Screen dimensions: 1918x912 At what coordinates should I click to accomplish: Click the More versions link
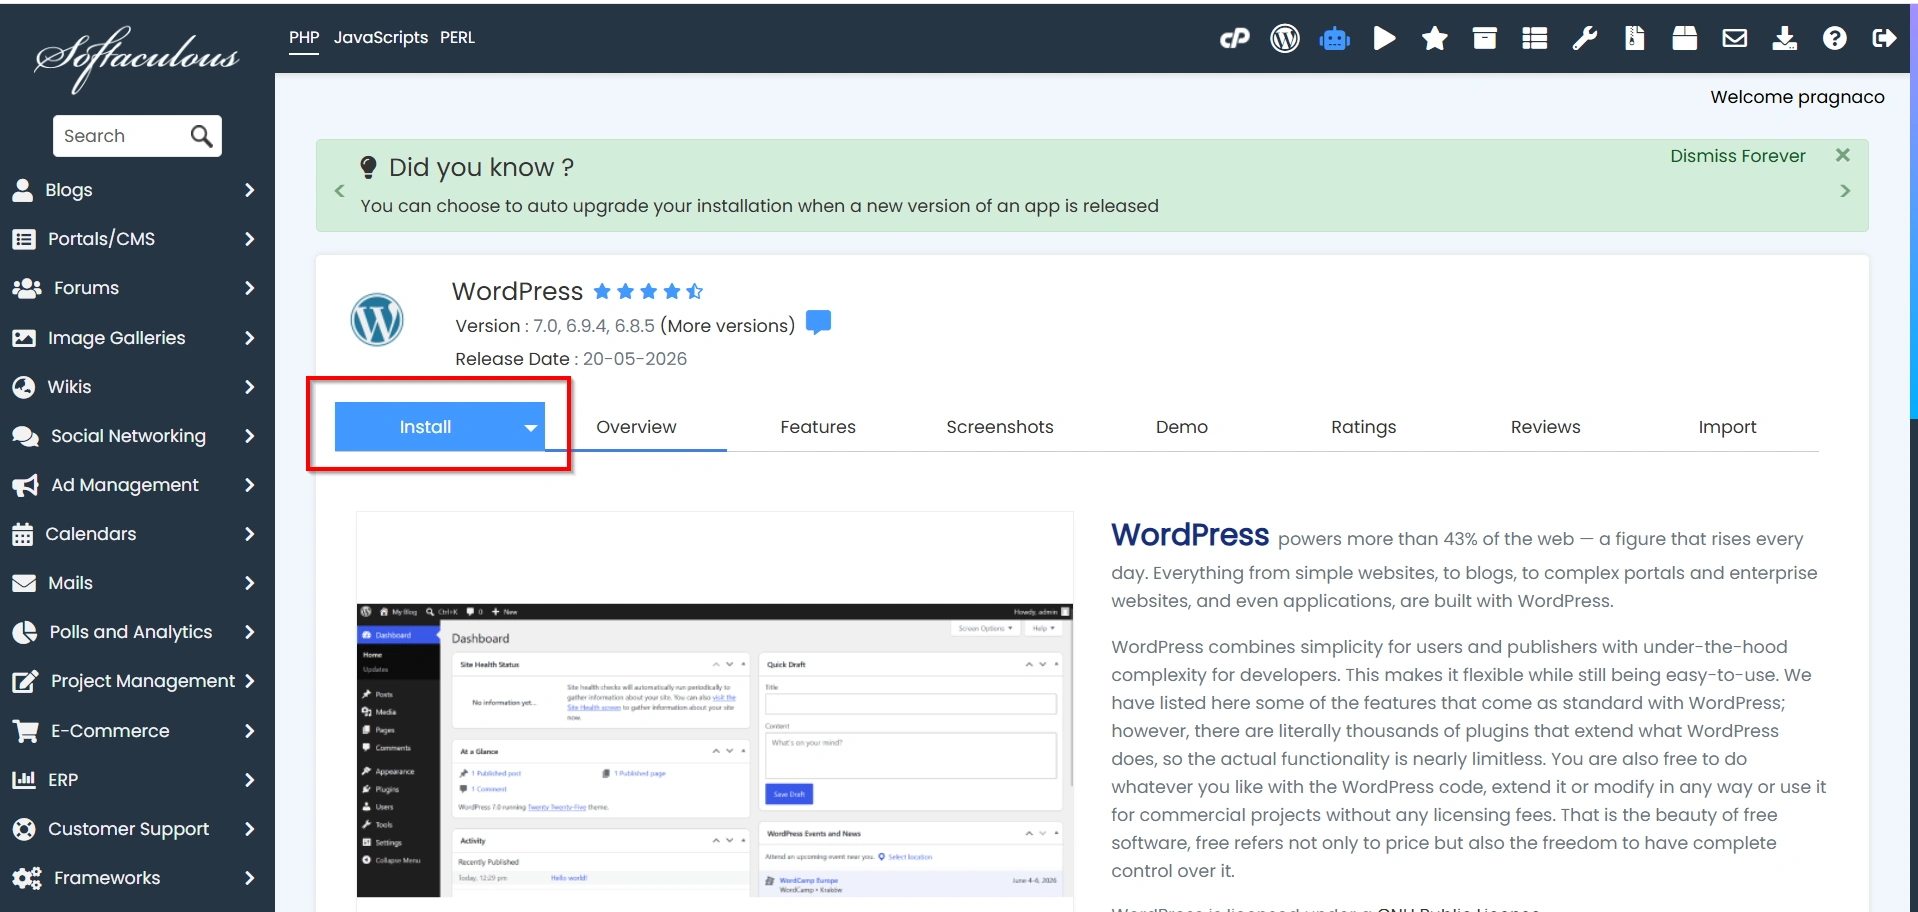(x=728, y=326)
